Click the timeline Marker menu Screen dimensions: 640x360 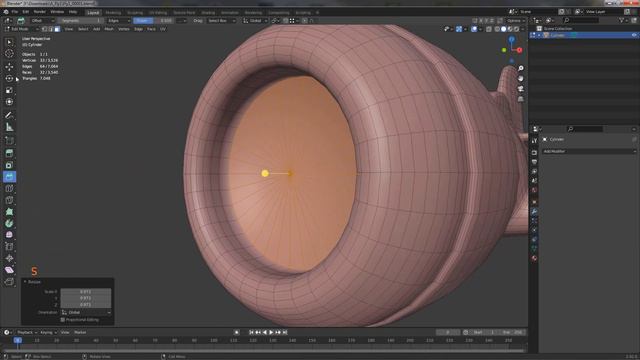pos(80,332)
